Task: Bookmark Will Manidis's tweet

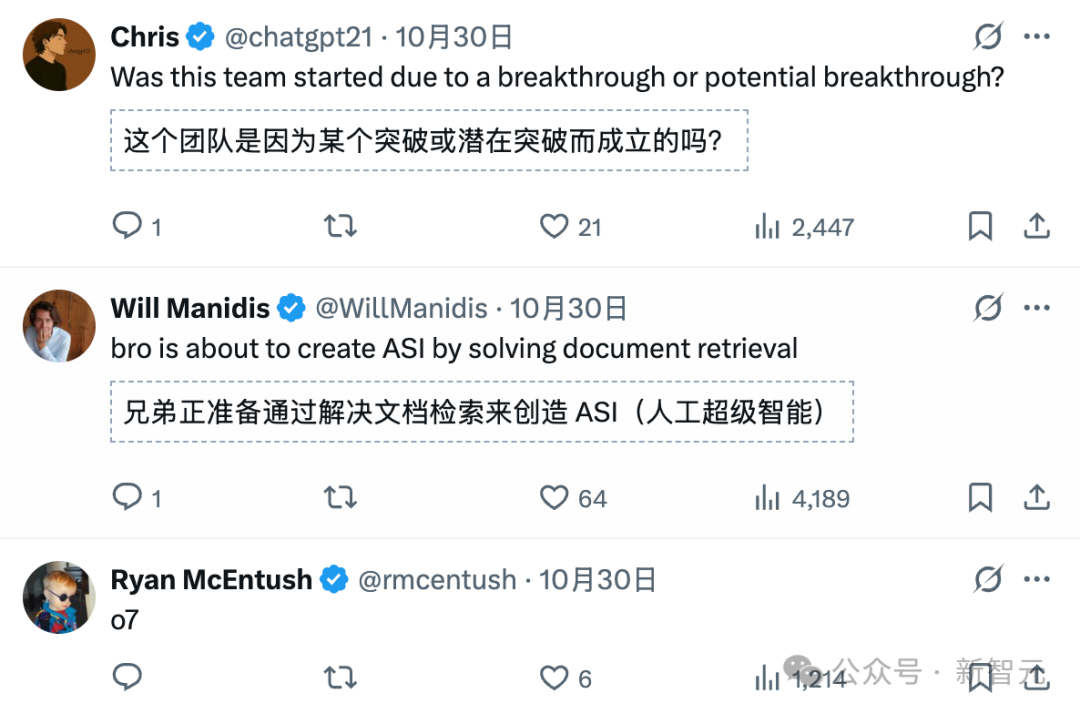Action: pyautogui.click(x=980, y=497)
